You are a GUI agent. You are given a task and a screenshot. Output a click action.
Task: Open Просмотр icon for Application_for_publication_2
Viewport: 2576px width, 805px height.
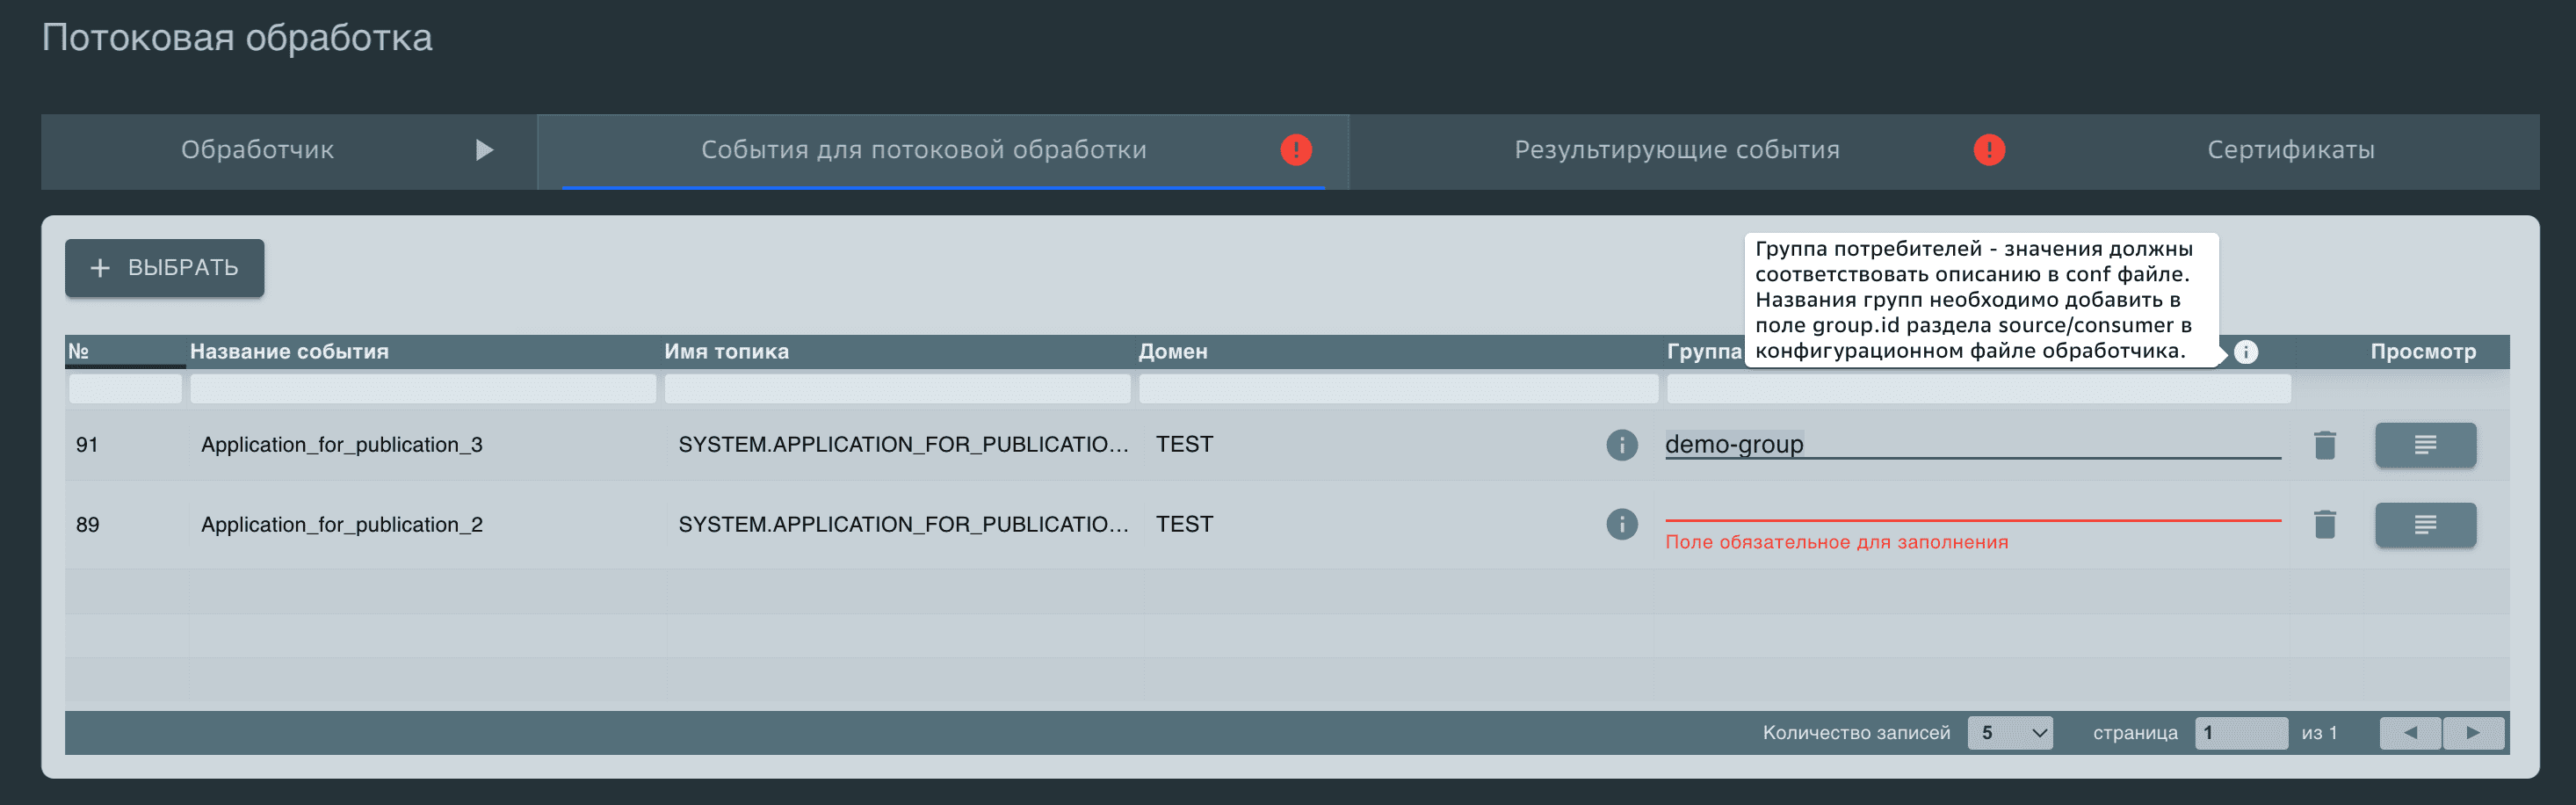pyautogui.click(x=2425, y=524)
